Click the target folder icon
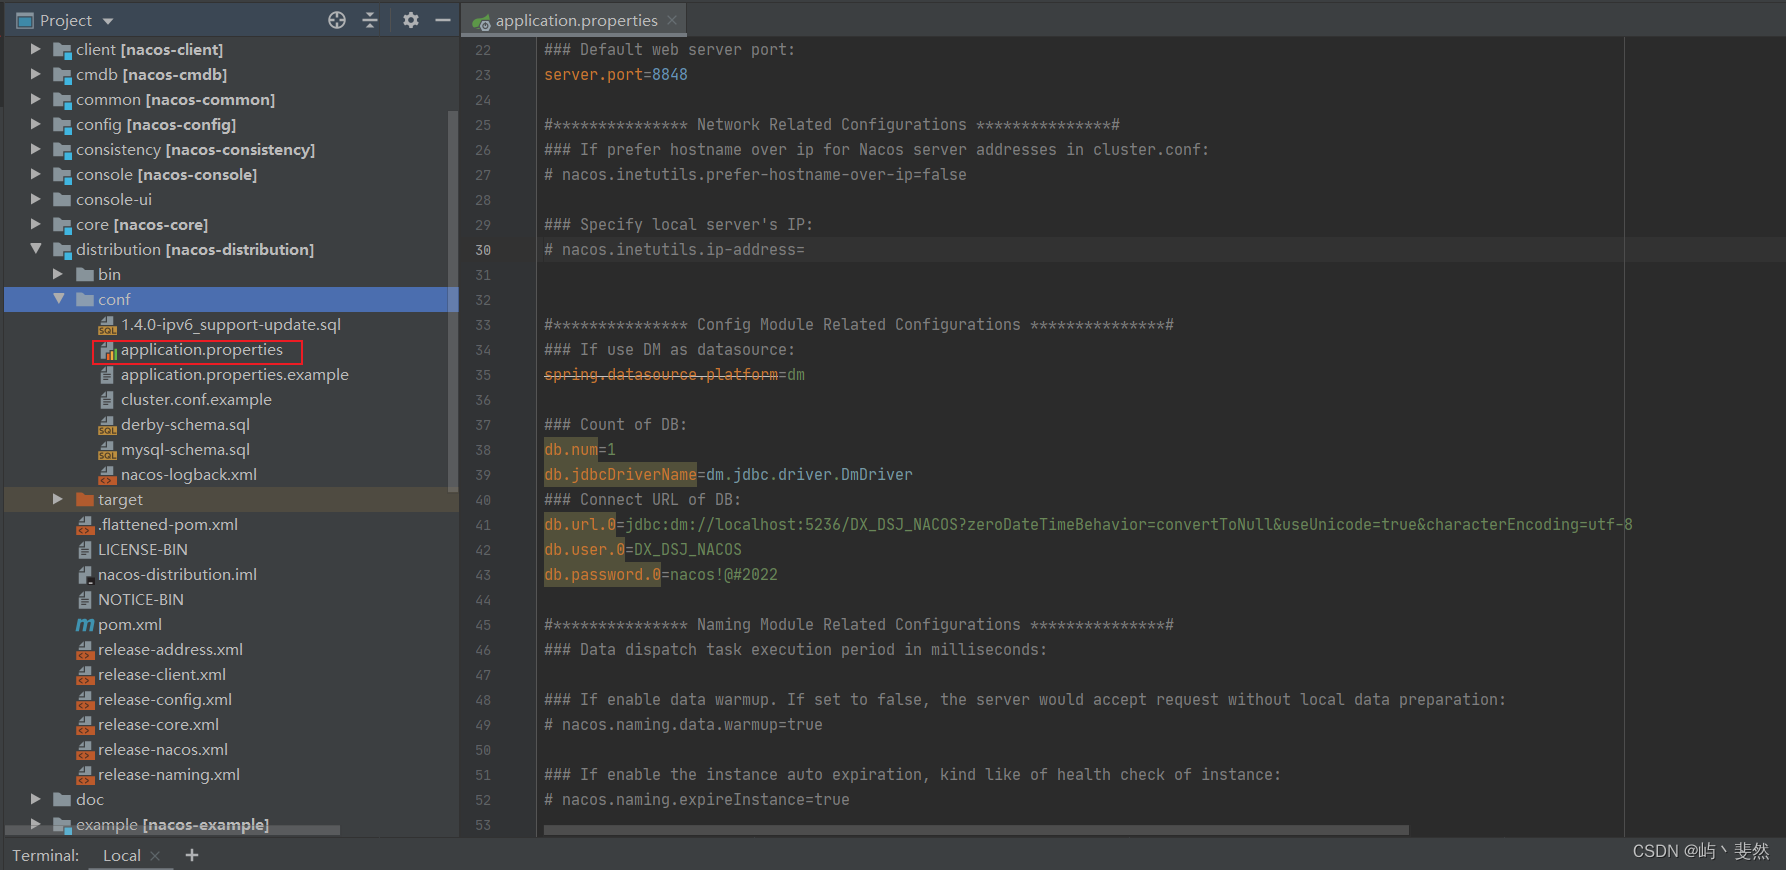 (x=85, y=499)
